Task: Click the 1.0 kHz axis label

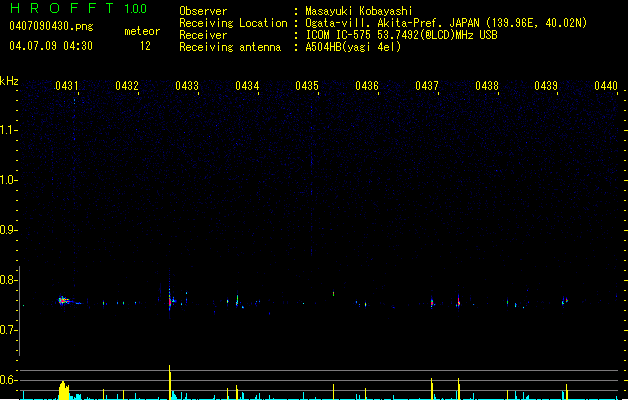Action: (x=8, y=180)
